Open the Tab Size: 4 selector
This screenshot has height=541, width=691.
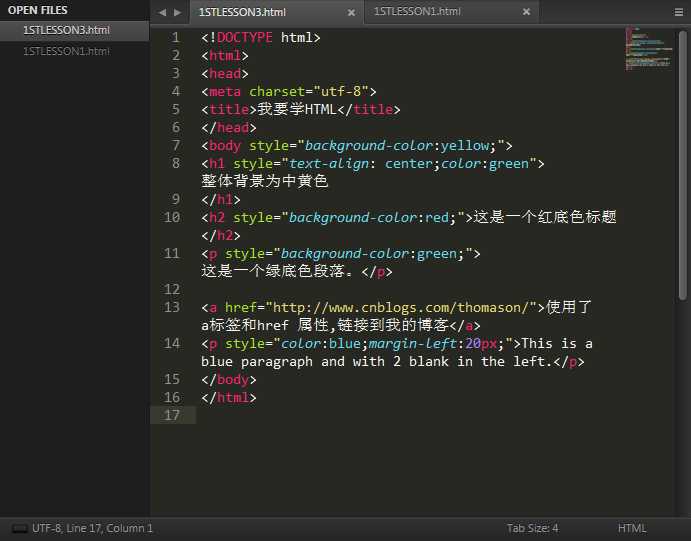(532, 528)
